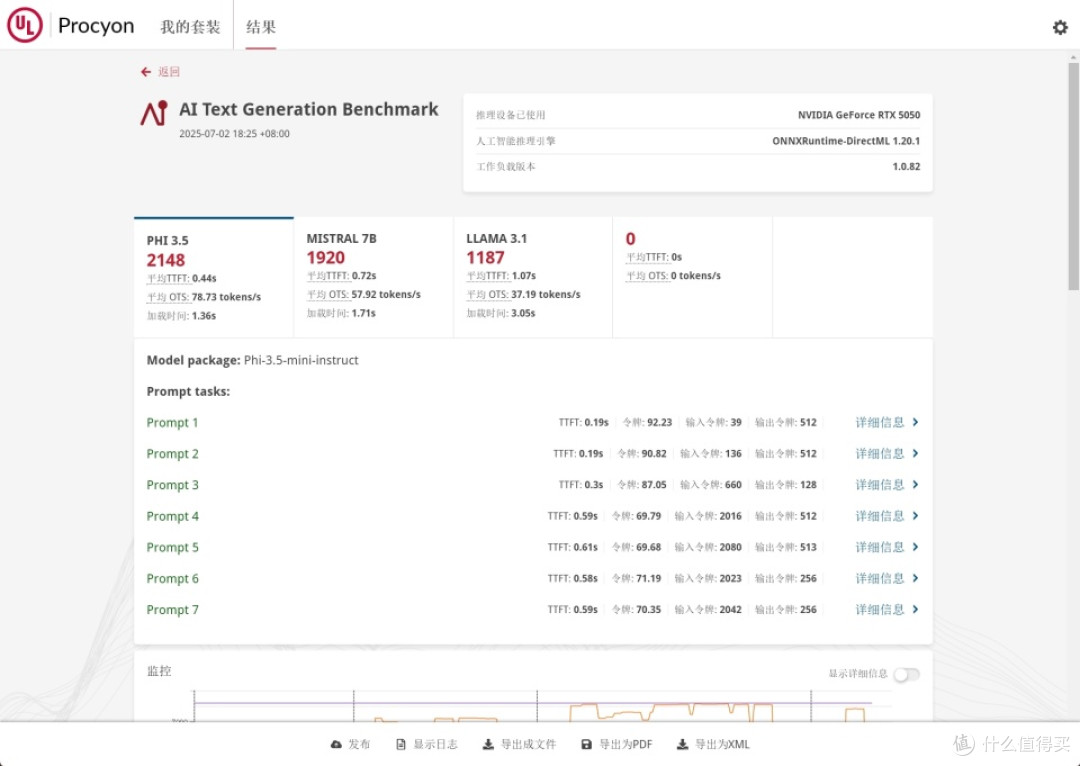
Task: Click the Prompt 6 label
Action: [x=172, y=579]
